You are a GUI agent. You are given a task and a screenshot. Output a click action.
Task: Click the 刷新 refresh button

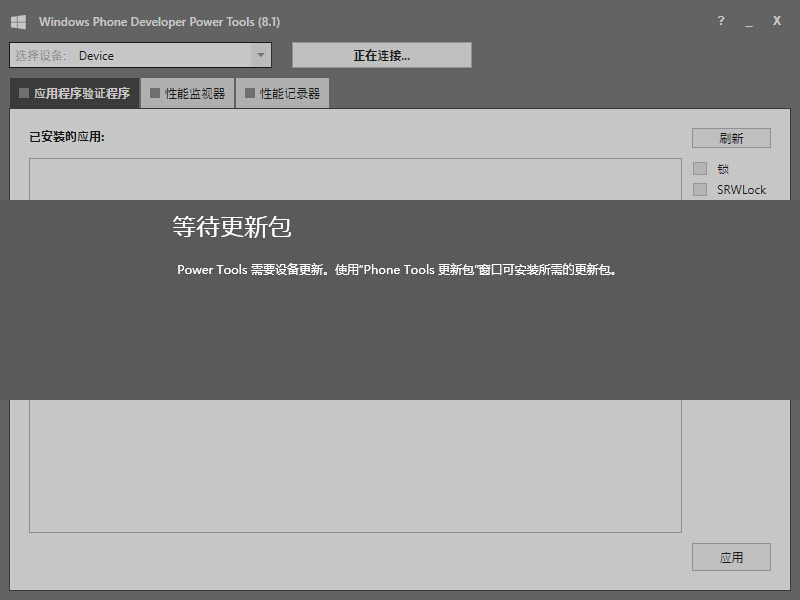pyautogui.click(x=731, y=138)
